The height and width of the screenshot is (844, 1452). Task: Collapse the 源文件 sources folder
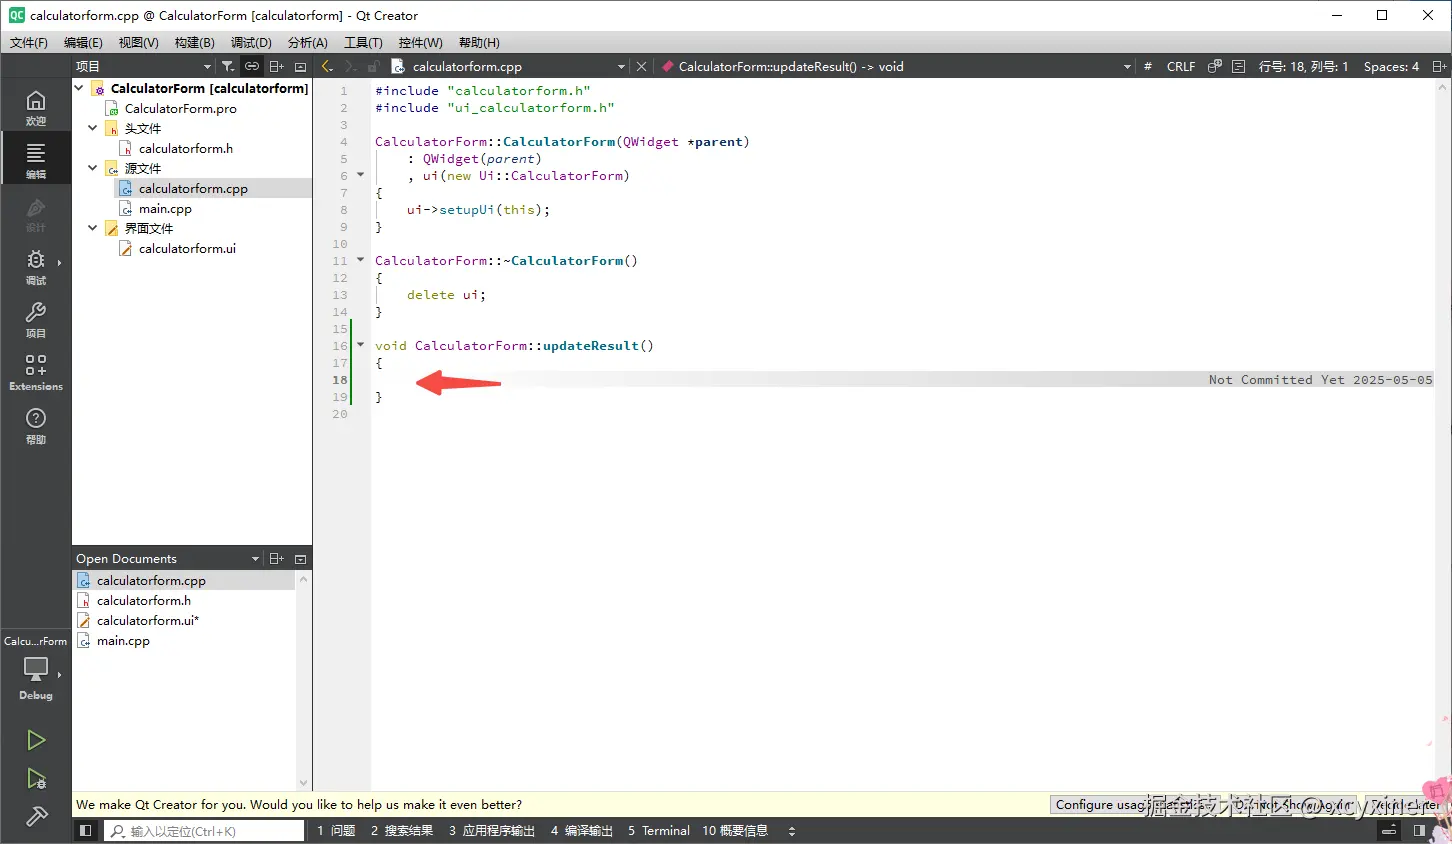tap(93, 168)
